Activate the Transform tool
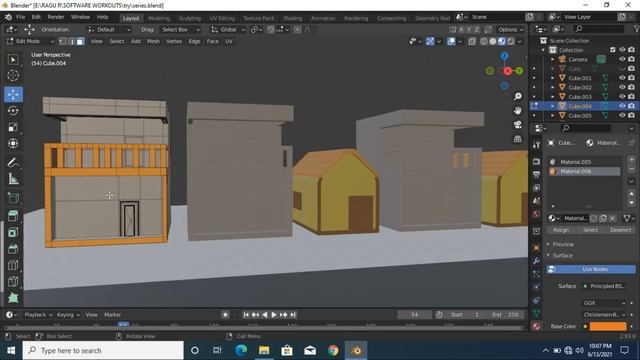This screenshot has height=360, width=640. click(13, 143)
